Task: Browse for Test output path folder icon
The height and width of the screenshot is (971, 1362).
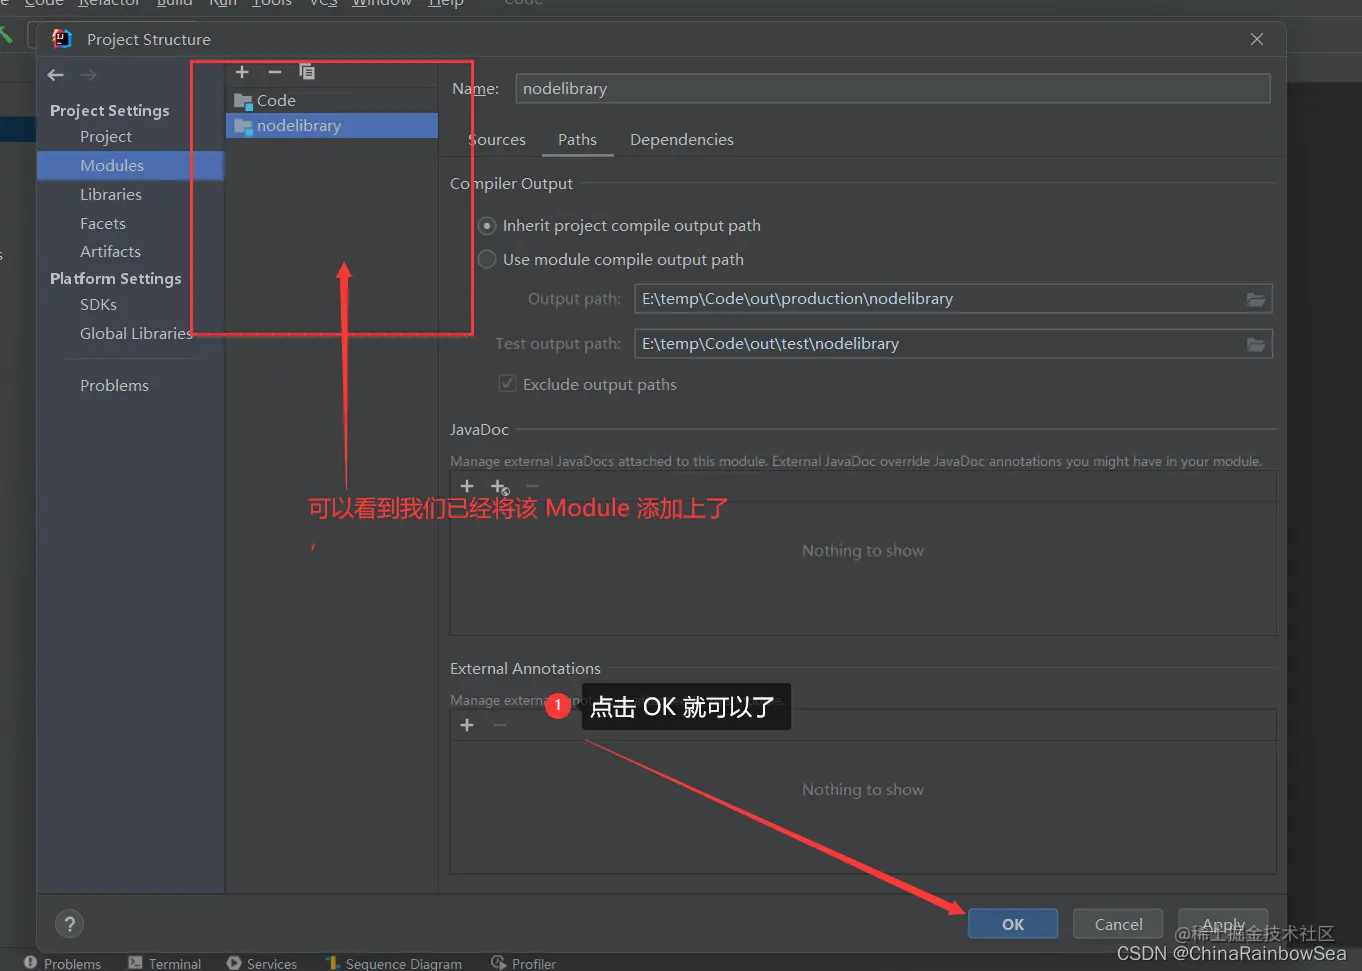Action: coord(1256,344)
